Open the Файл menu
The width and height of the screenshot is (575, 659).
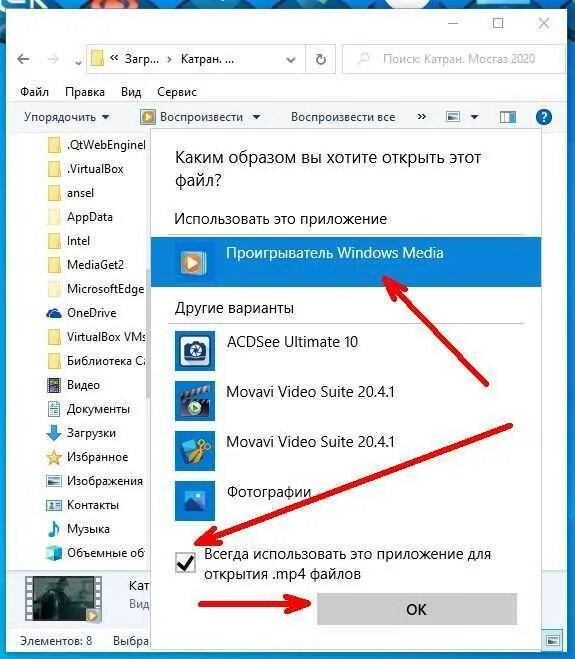[34, 92]
